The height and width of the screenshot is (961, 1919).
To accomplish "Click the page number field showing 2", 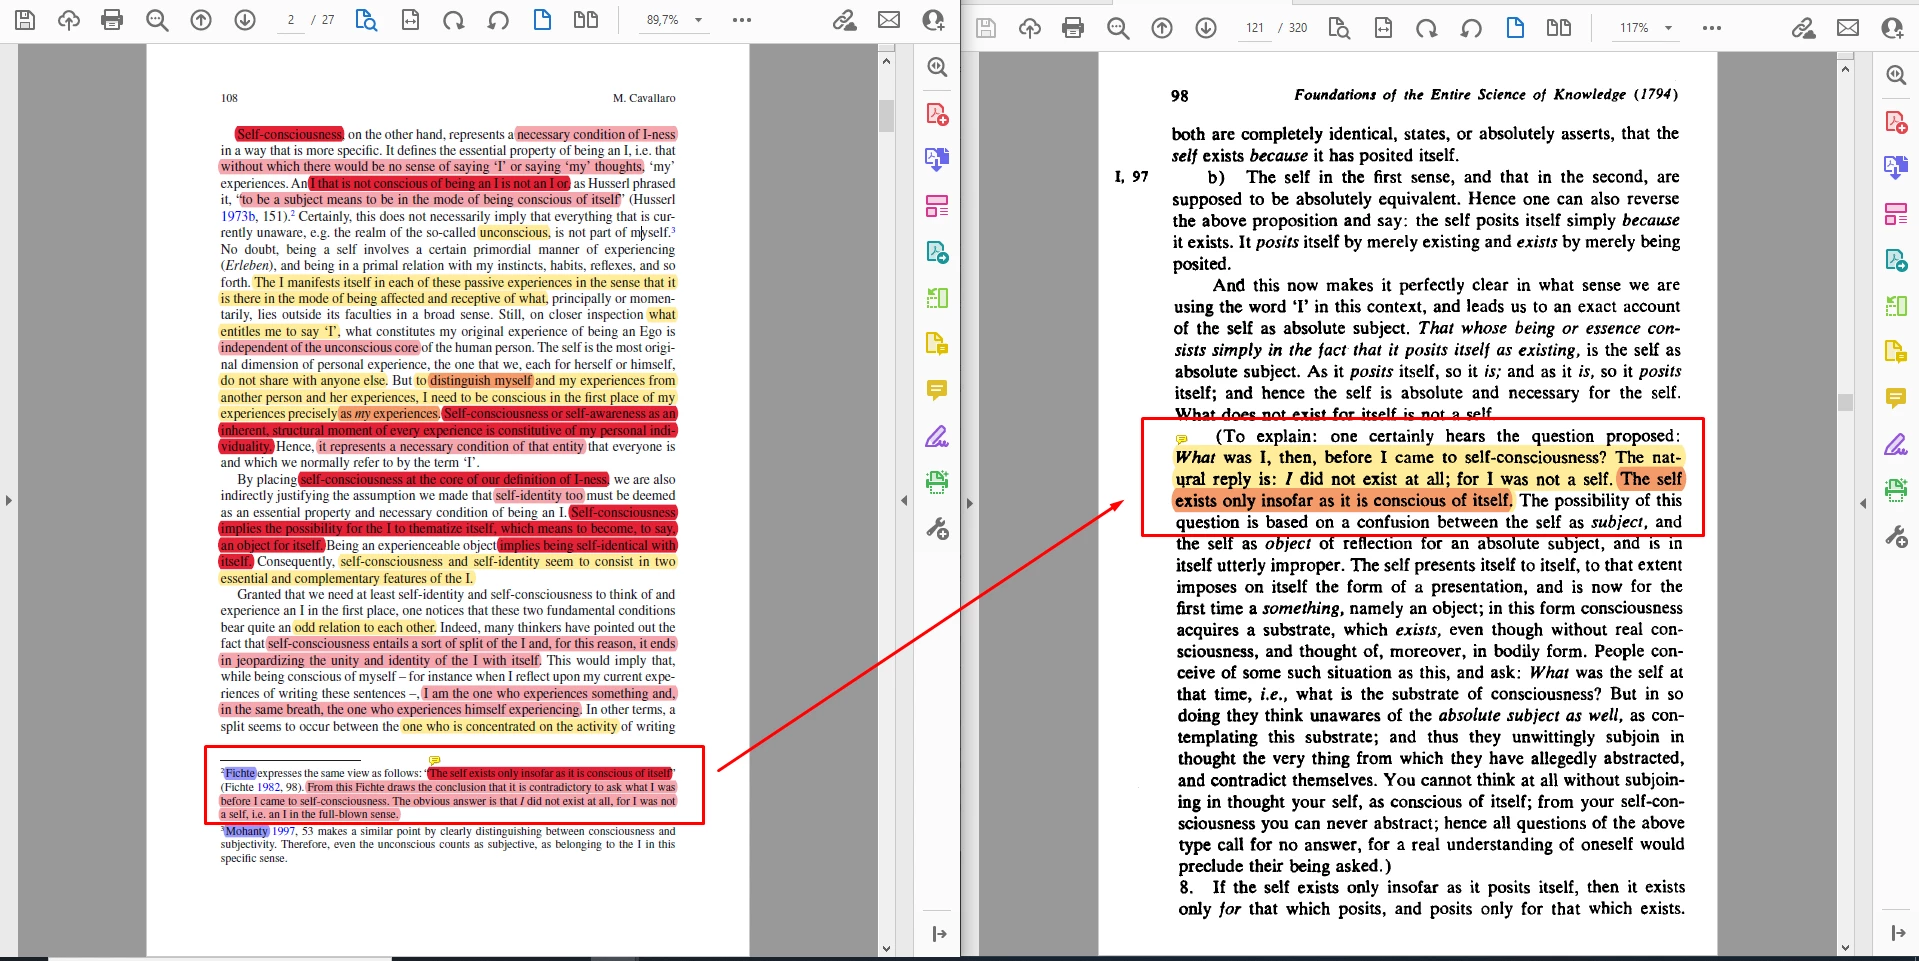I will point(291,20).
